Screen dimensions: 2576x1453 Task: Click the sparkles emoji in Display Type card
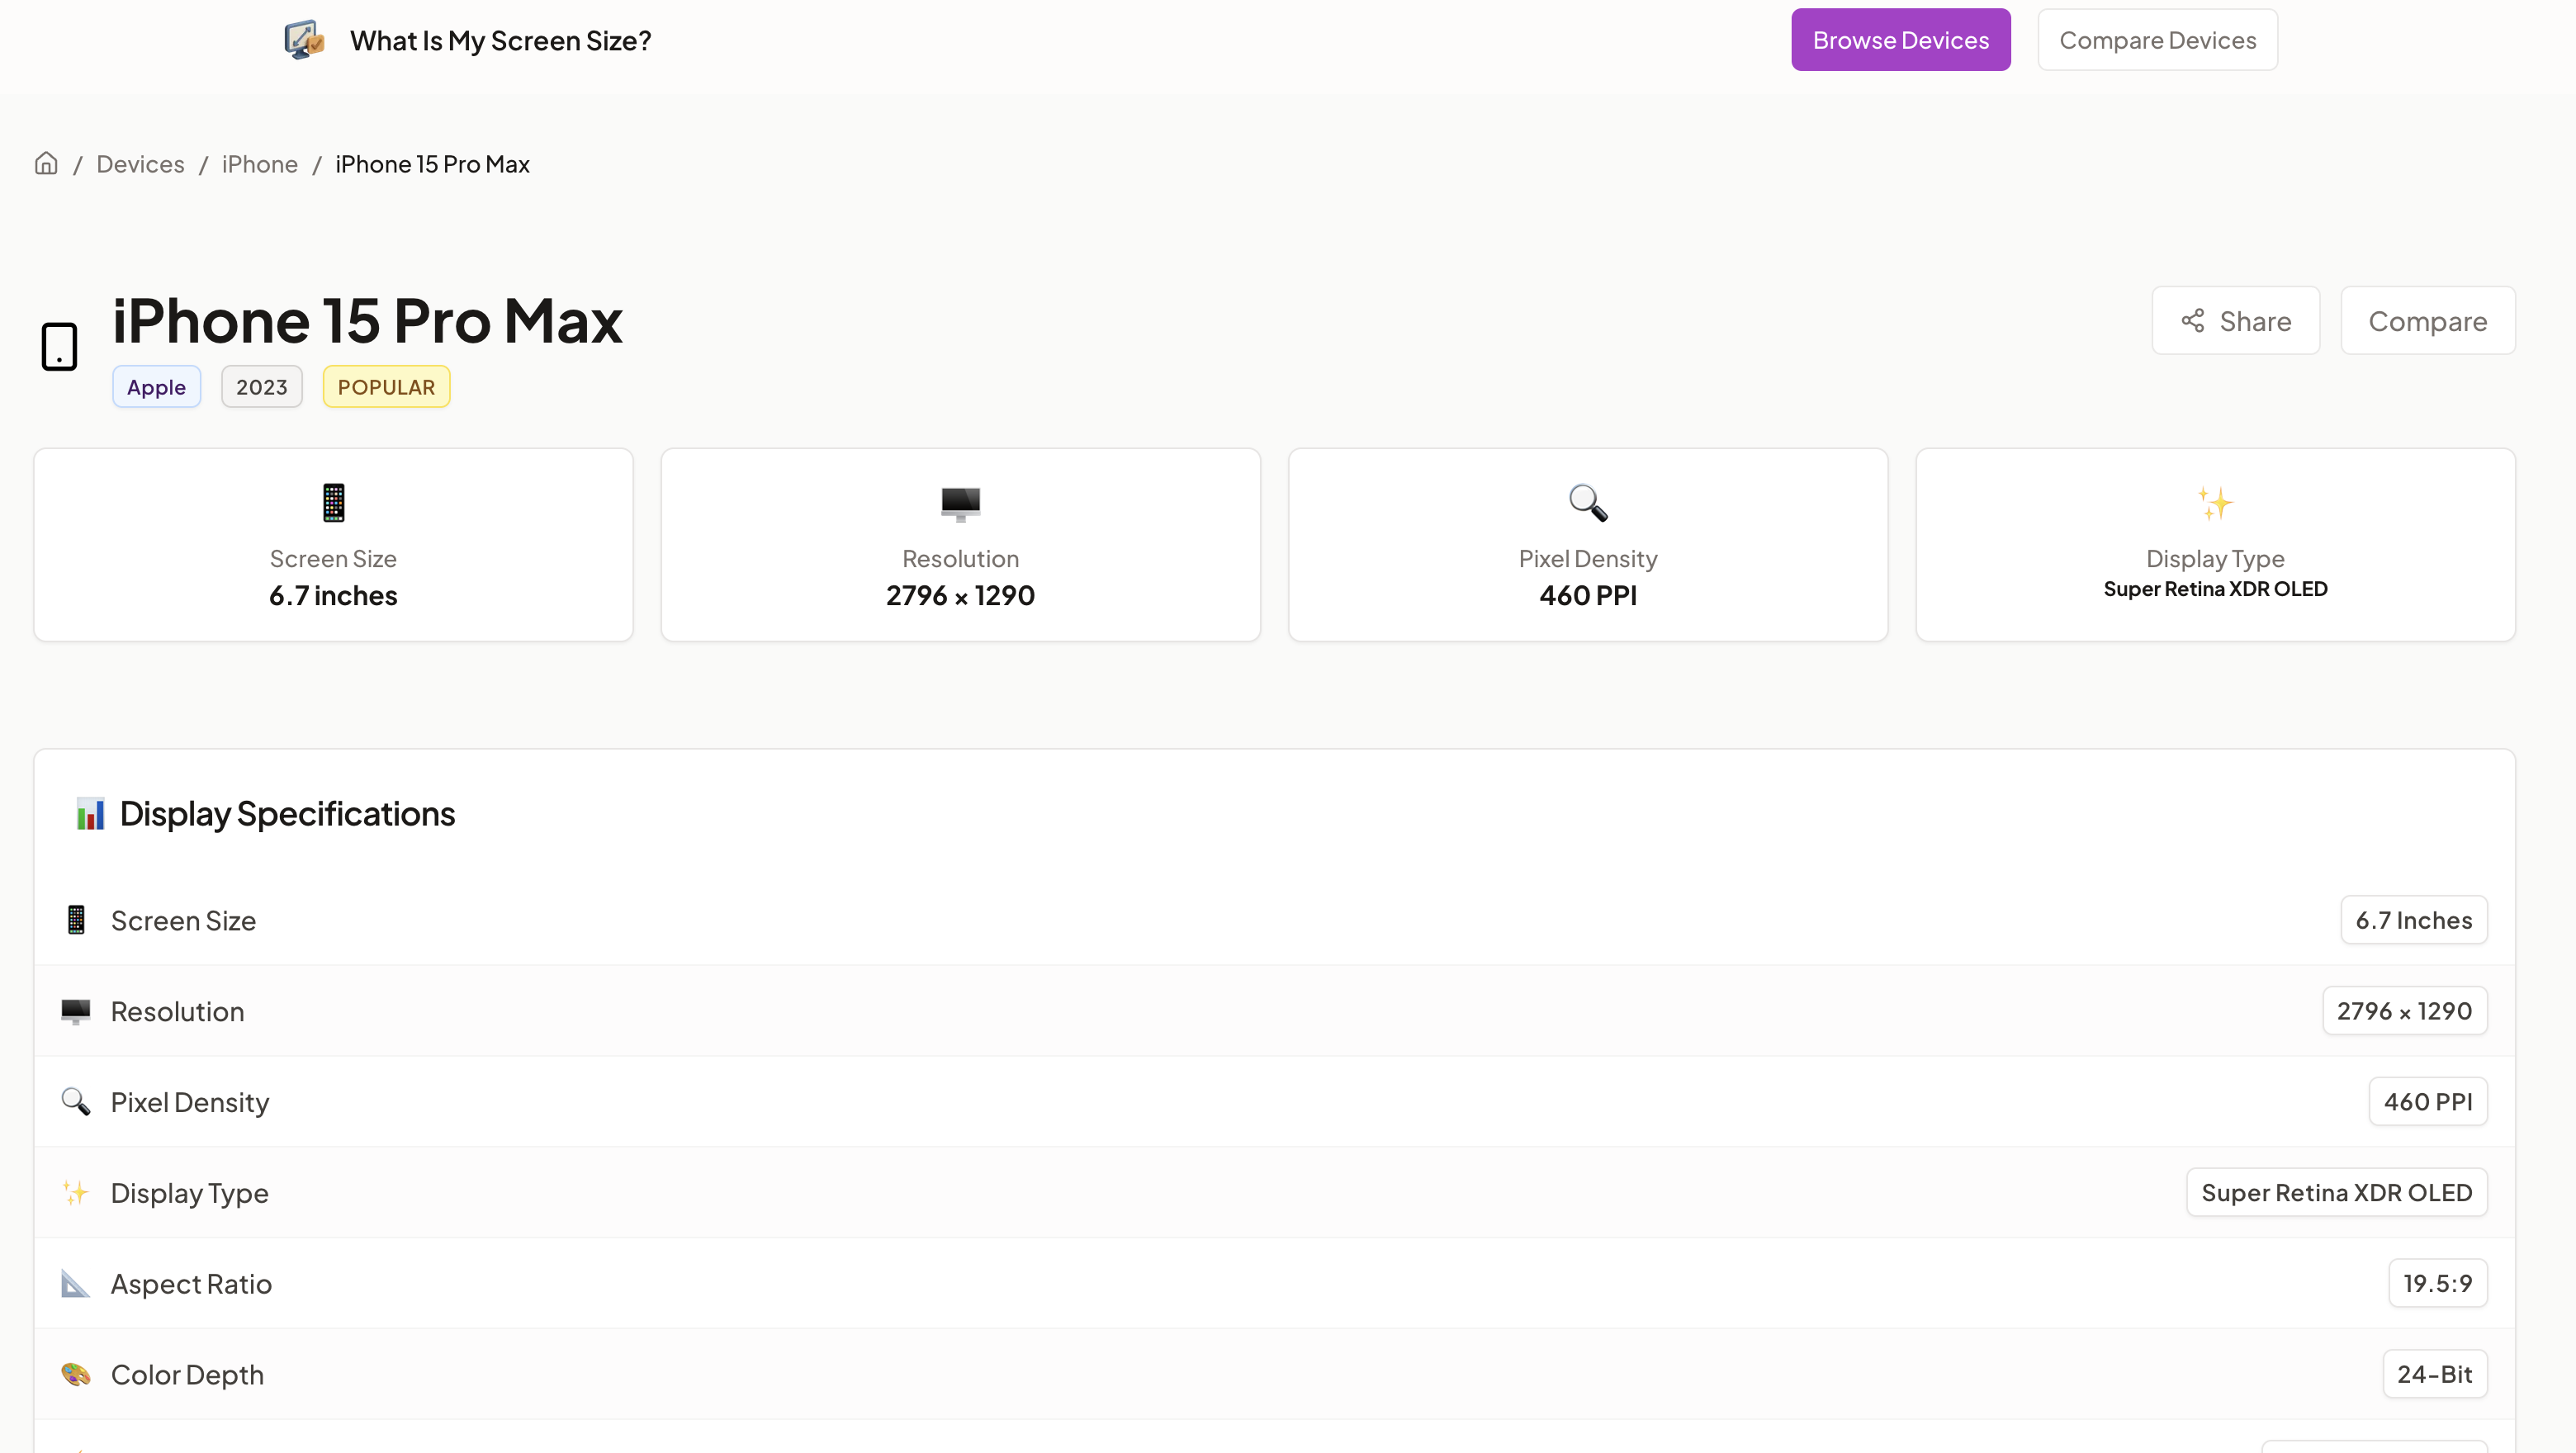pos(2215,503)
